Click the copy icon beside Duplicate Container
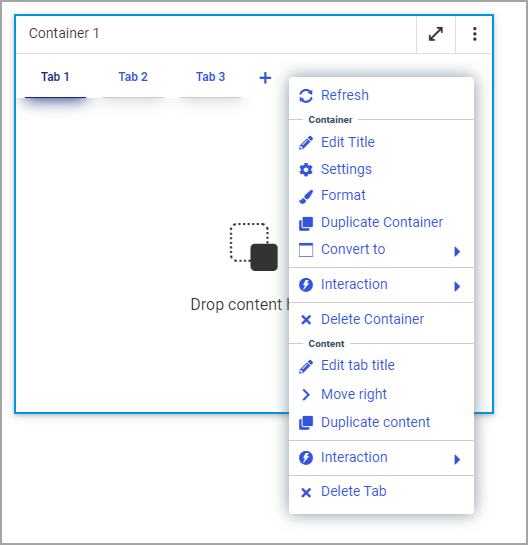This screenshot has width=528, height=545. pos(306,223)
